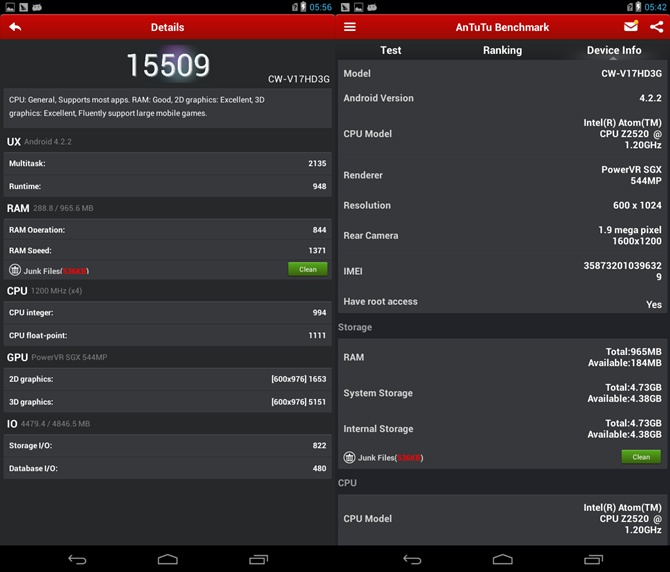670x572 pixels.
Task: Tap the back arrow in Details header
Action: click(x=15, y=27)
